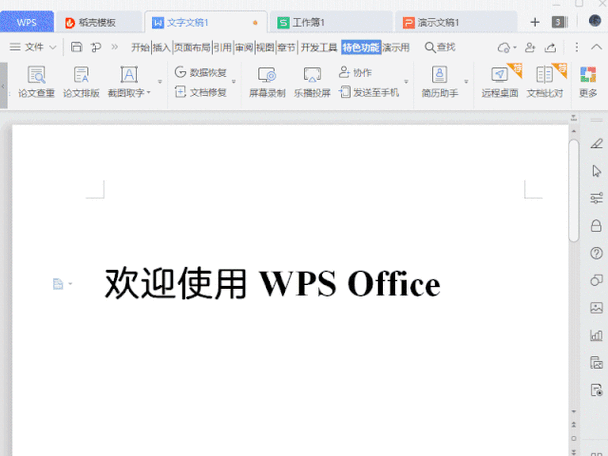
Task: Click the user avatar icon
Action: (x=595, y=21)
